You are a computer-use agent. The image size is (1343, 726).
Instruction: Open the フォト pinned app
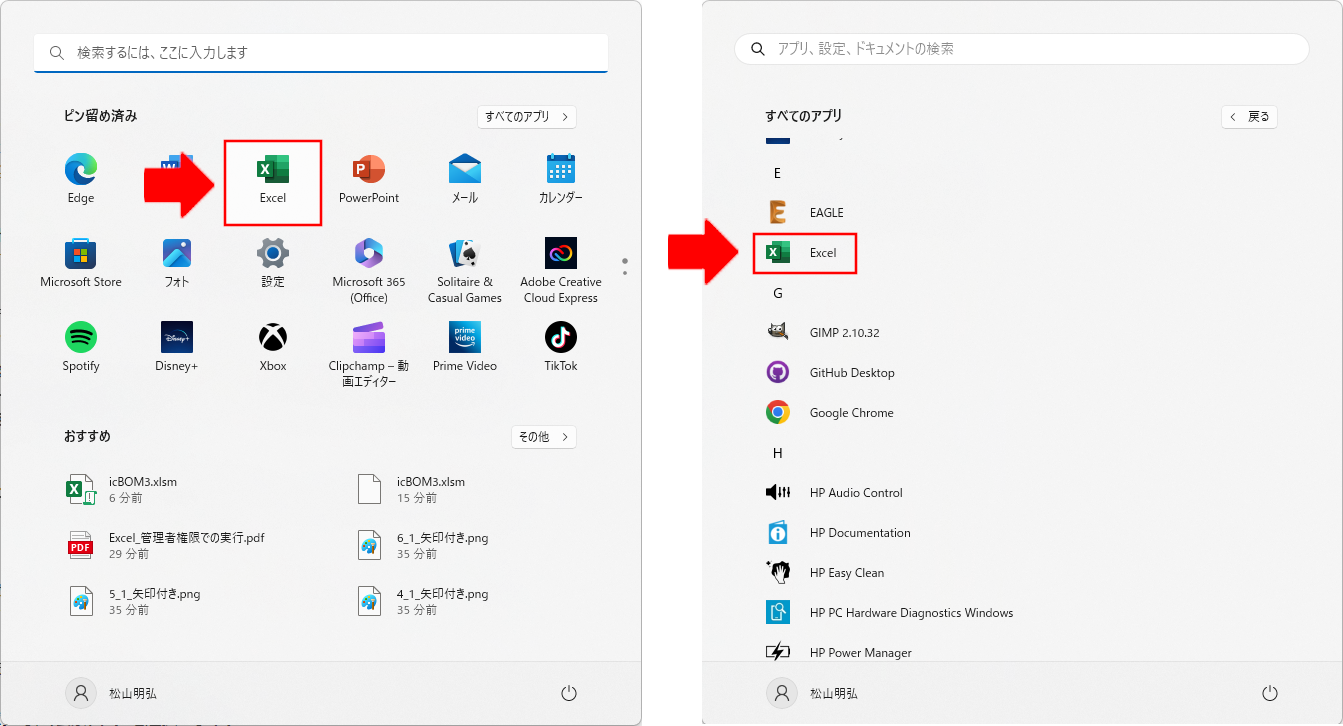(x=177, y=263)
